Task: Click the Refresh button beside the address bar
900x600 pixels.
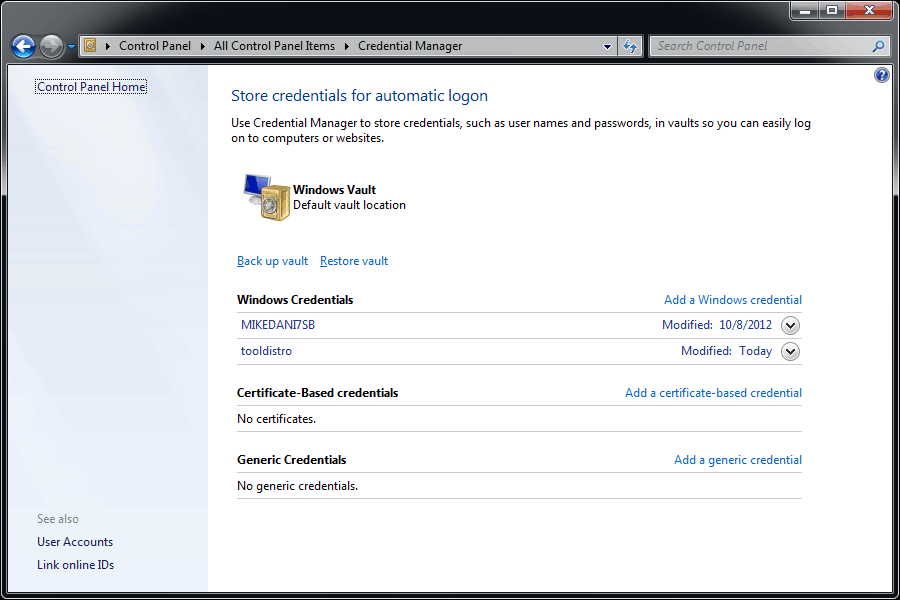Action: pos(630,46)
